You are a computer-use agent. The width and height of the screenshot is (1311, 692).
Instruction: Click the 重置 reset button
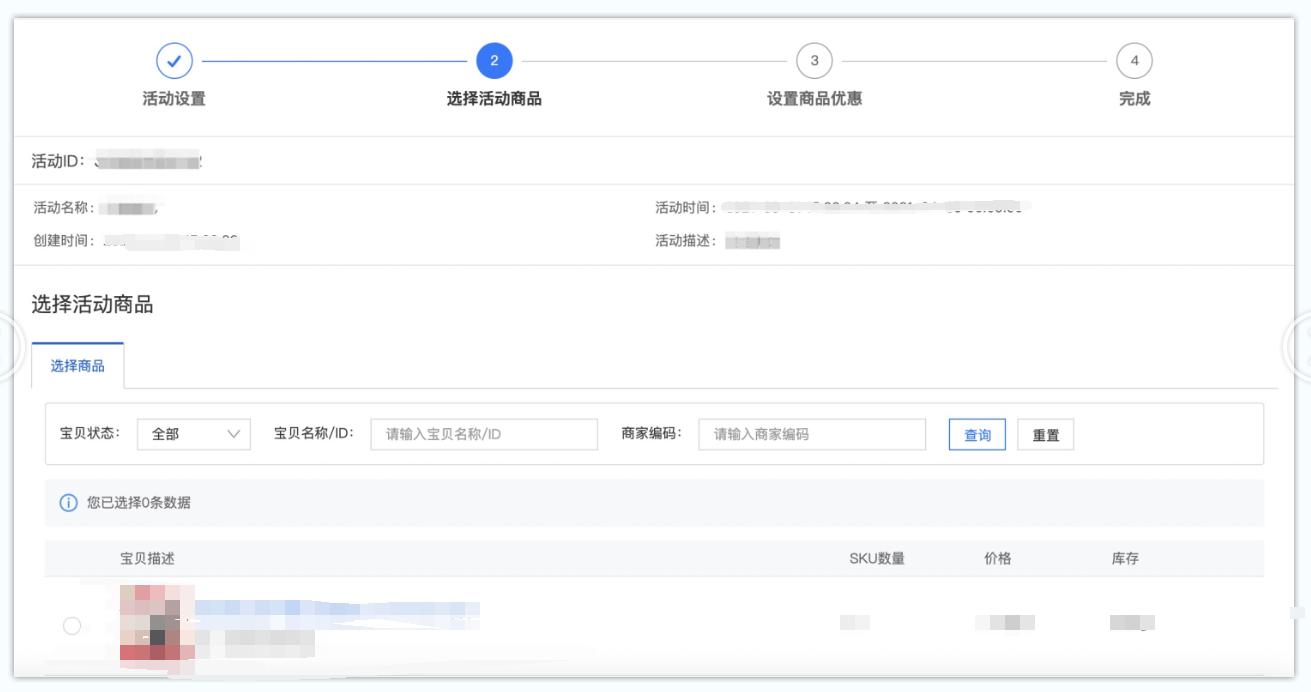[x=1046, y=434]
